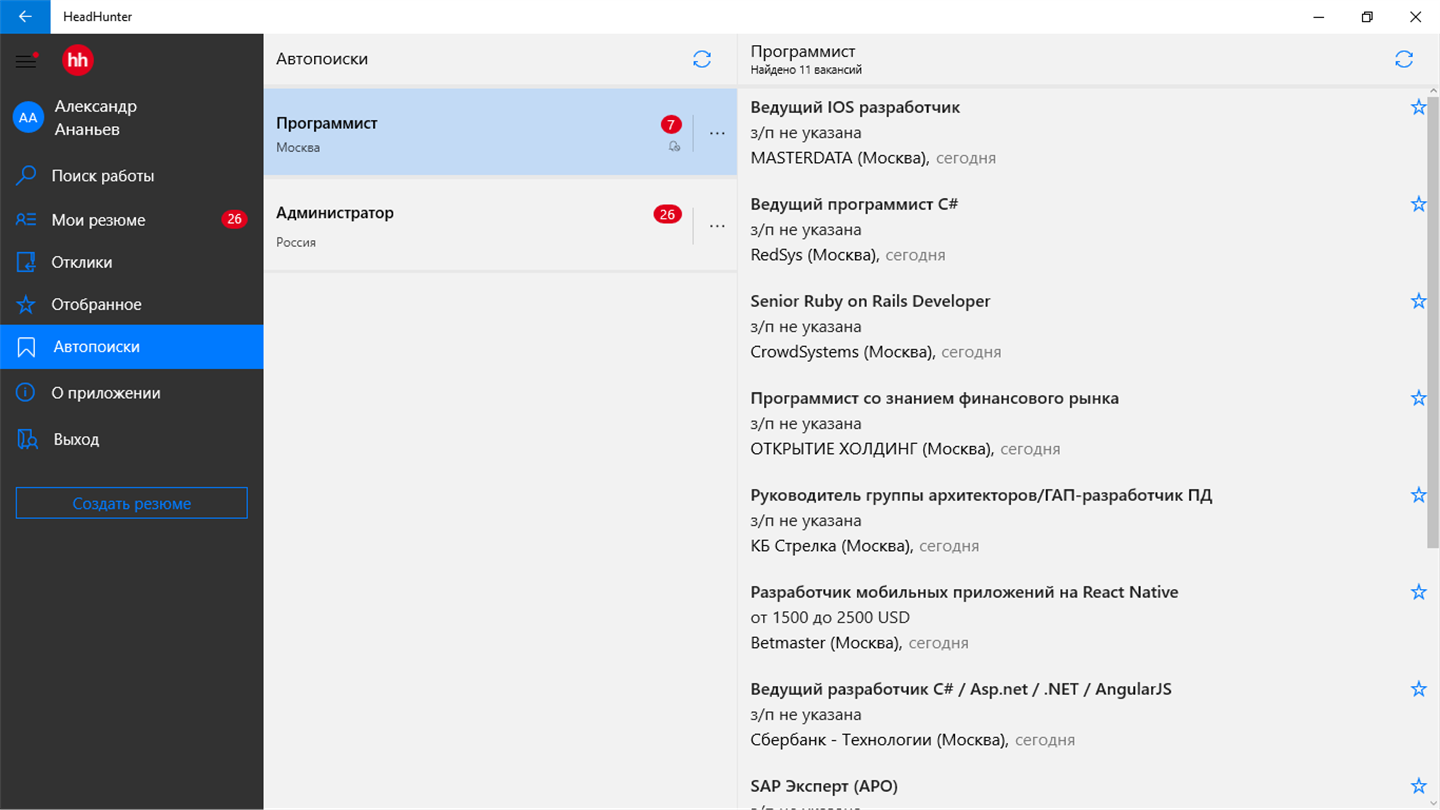Star the Ведущий IOS разработчик vacancy
Viewport: 1440px width, 810px height.
tap(1418, 107)
